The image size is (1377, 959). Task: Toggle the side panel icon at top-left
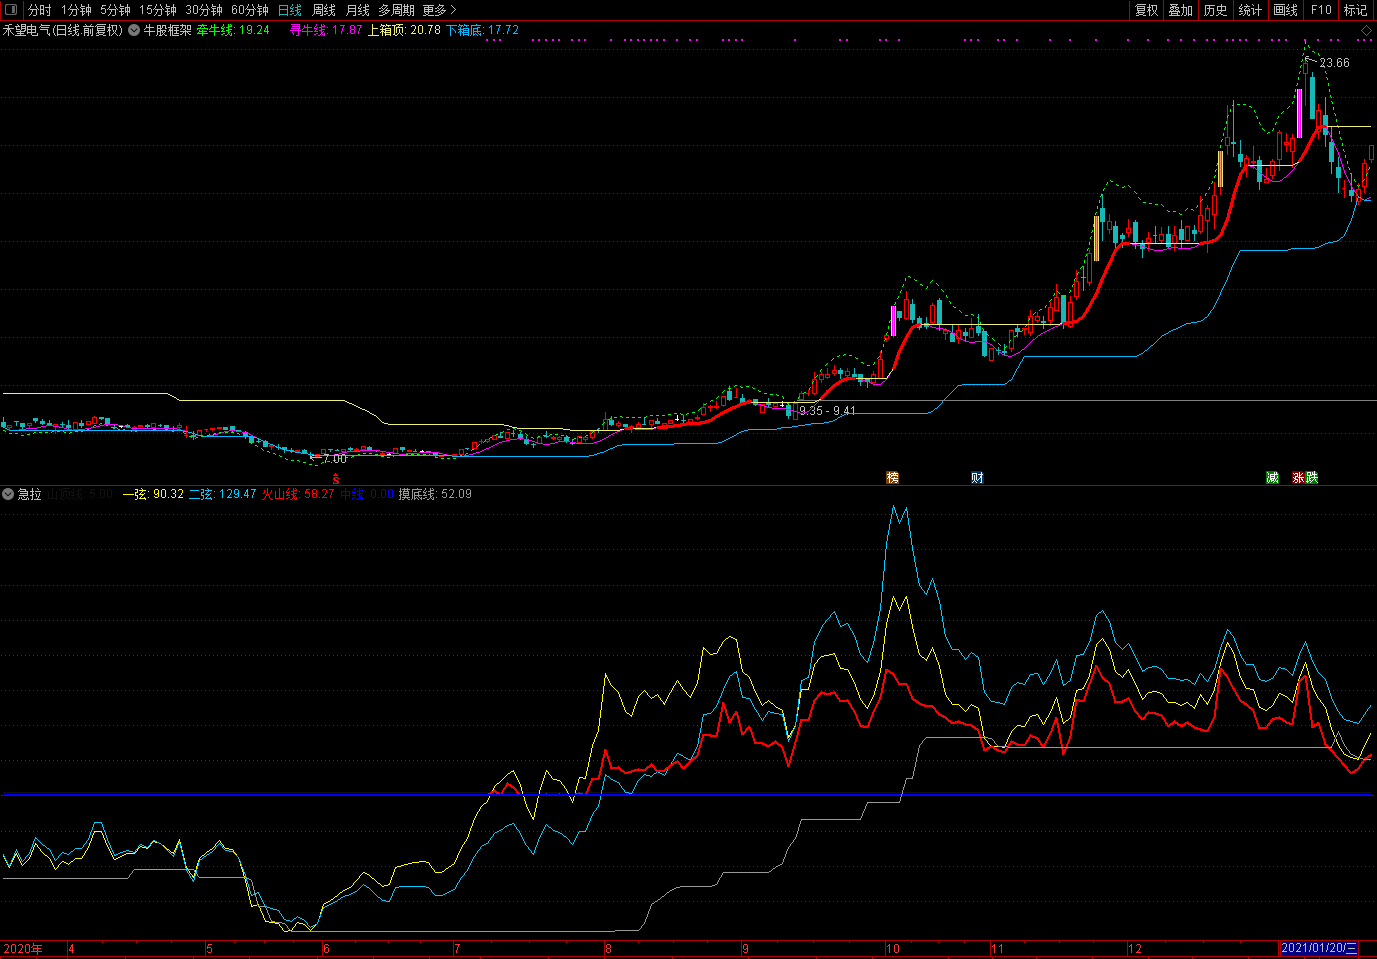pos(10,10)
